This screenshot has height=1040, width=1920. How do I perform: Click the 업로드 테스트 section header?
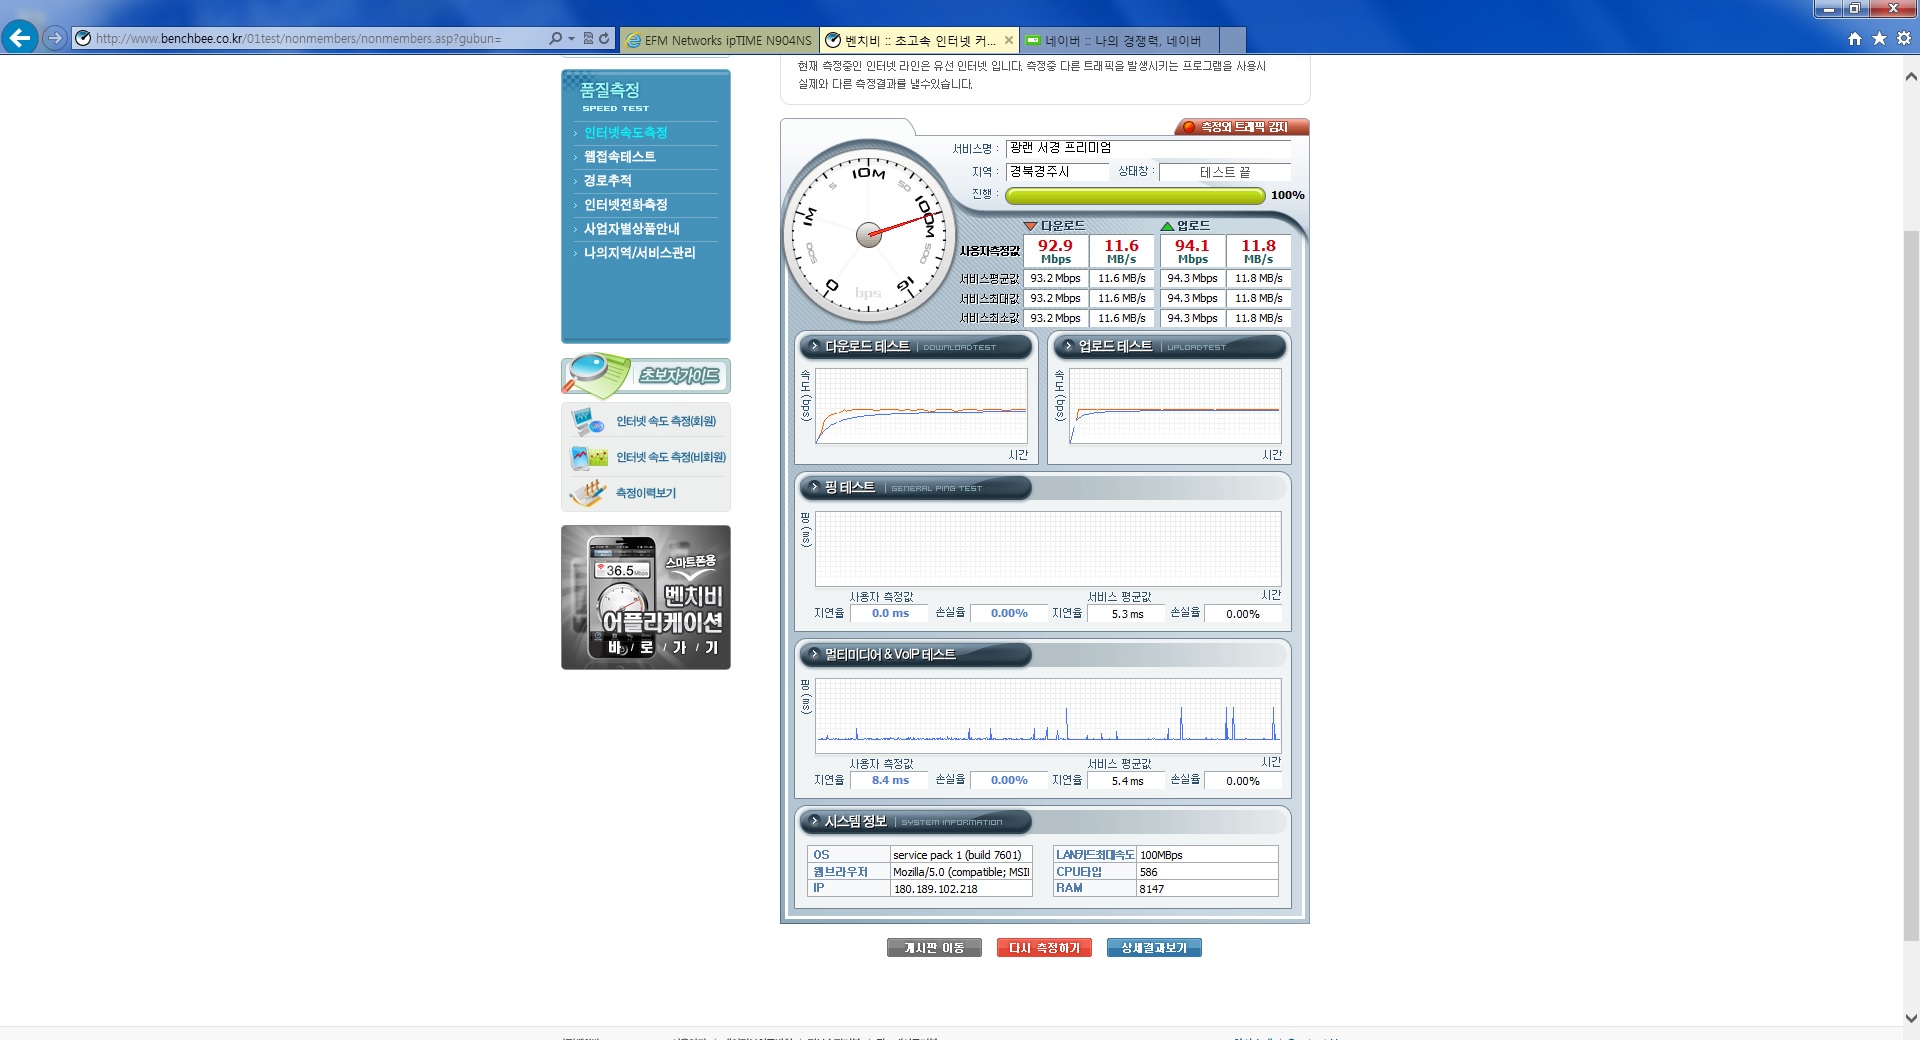[1170, 347]
